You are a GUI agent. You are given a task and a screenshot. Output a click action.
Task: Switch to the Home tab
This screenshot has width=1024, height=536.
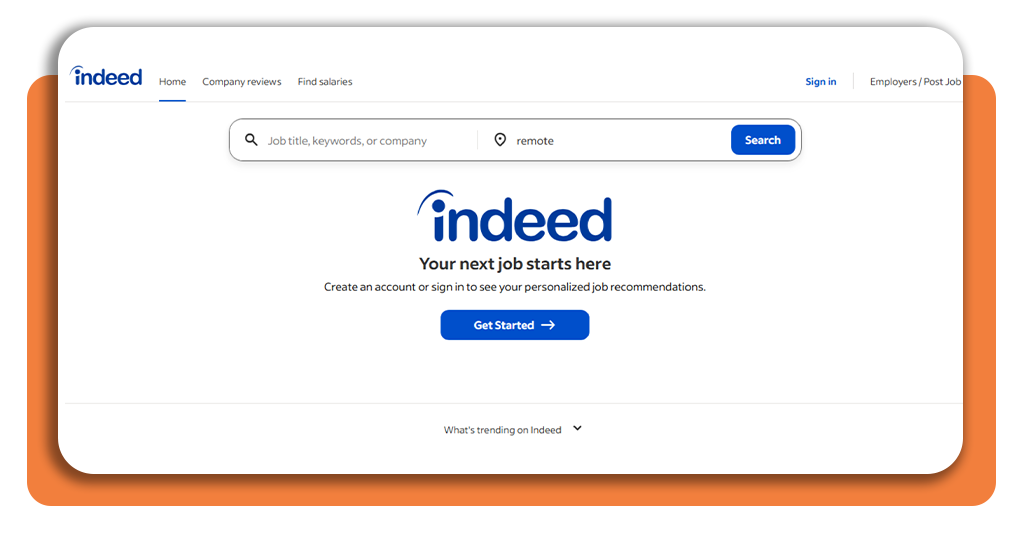click(x=172, y=82)
